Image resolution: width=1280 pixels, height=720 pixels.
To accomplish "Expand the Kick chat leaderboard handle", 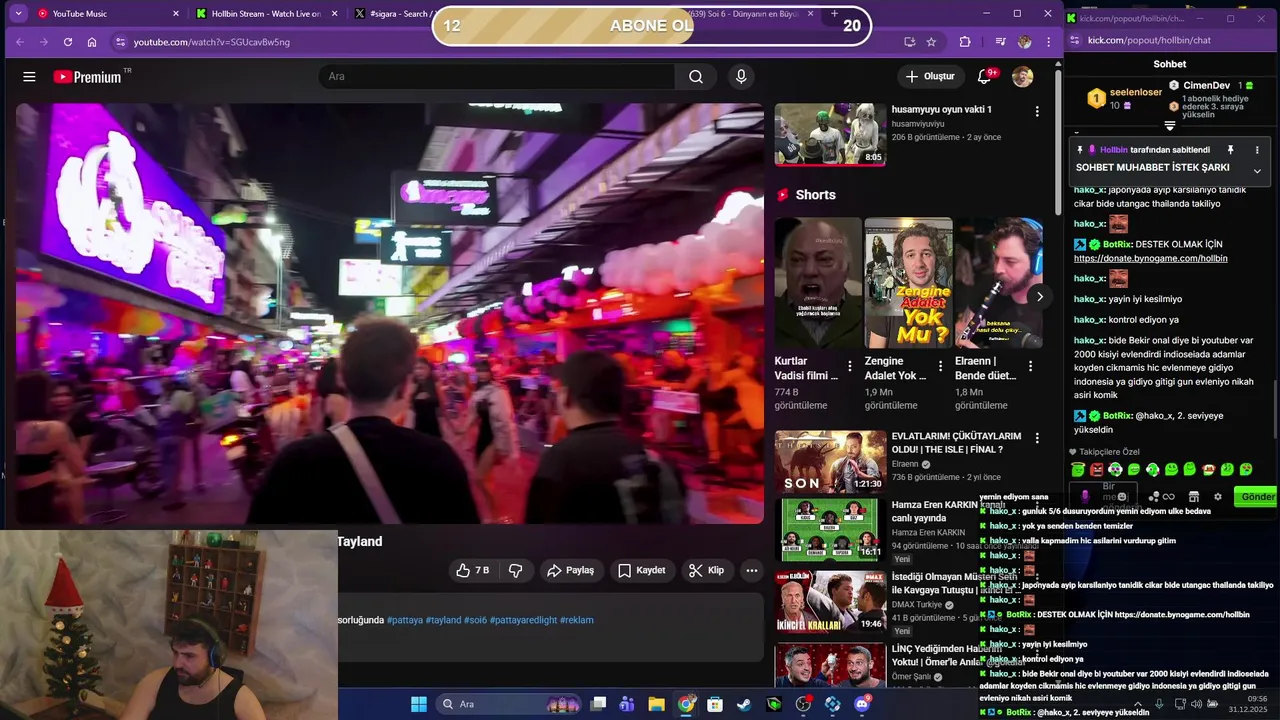I will click(1170, 126).
